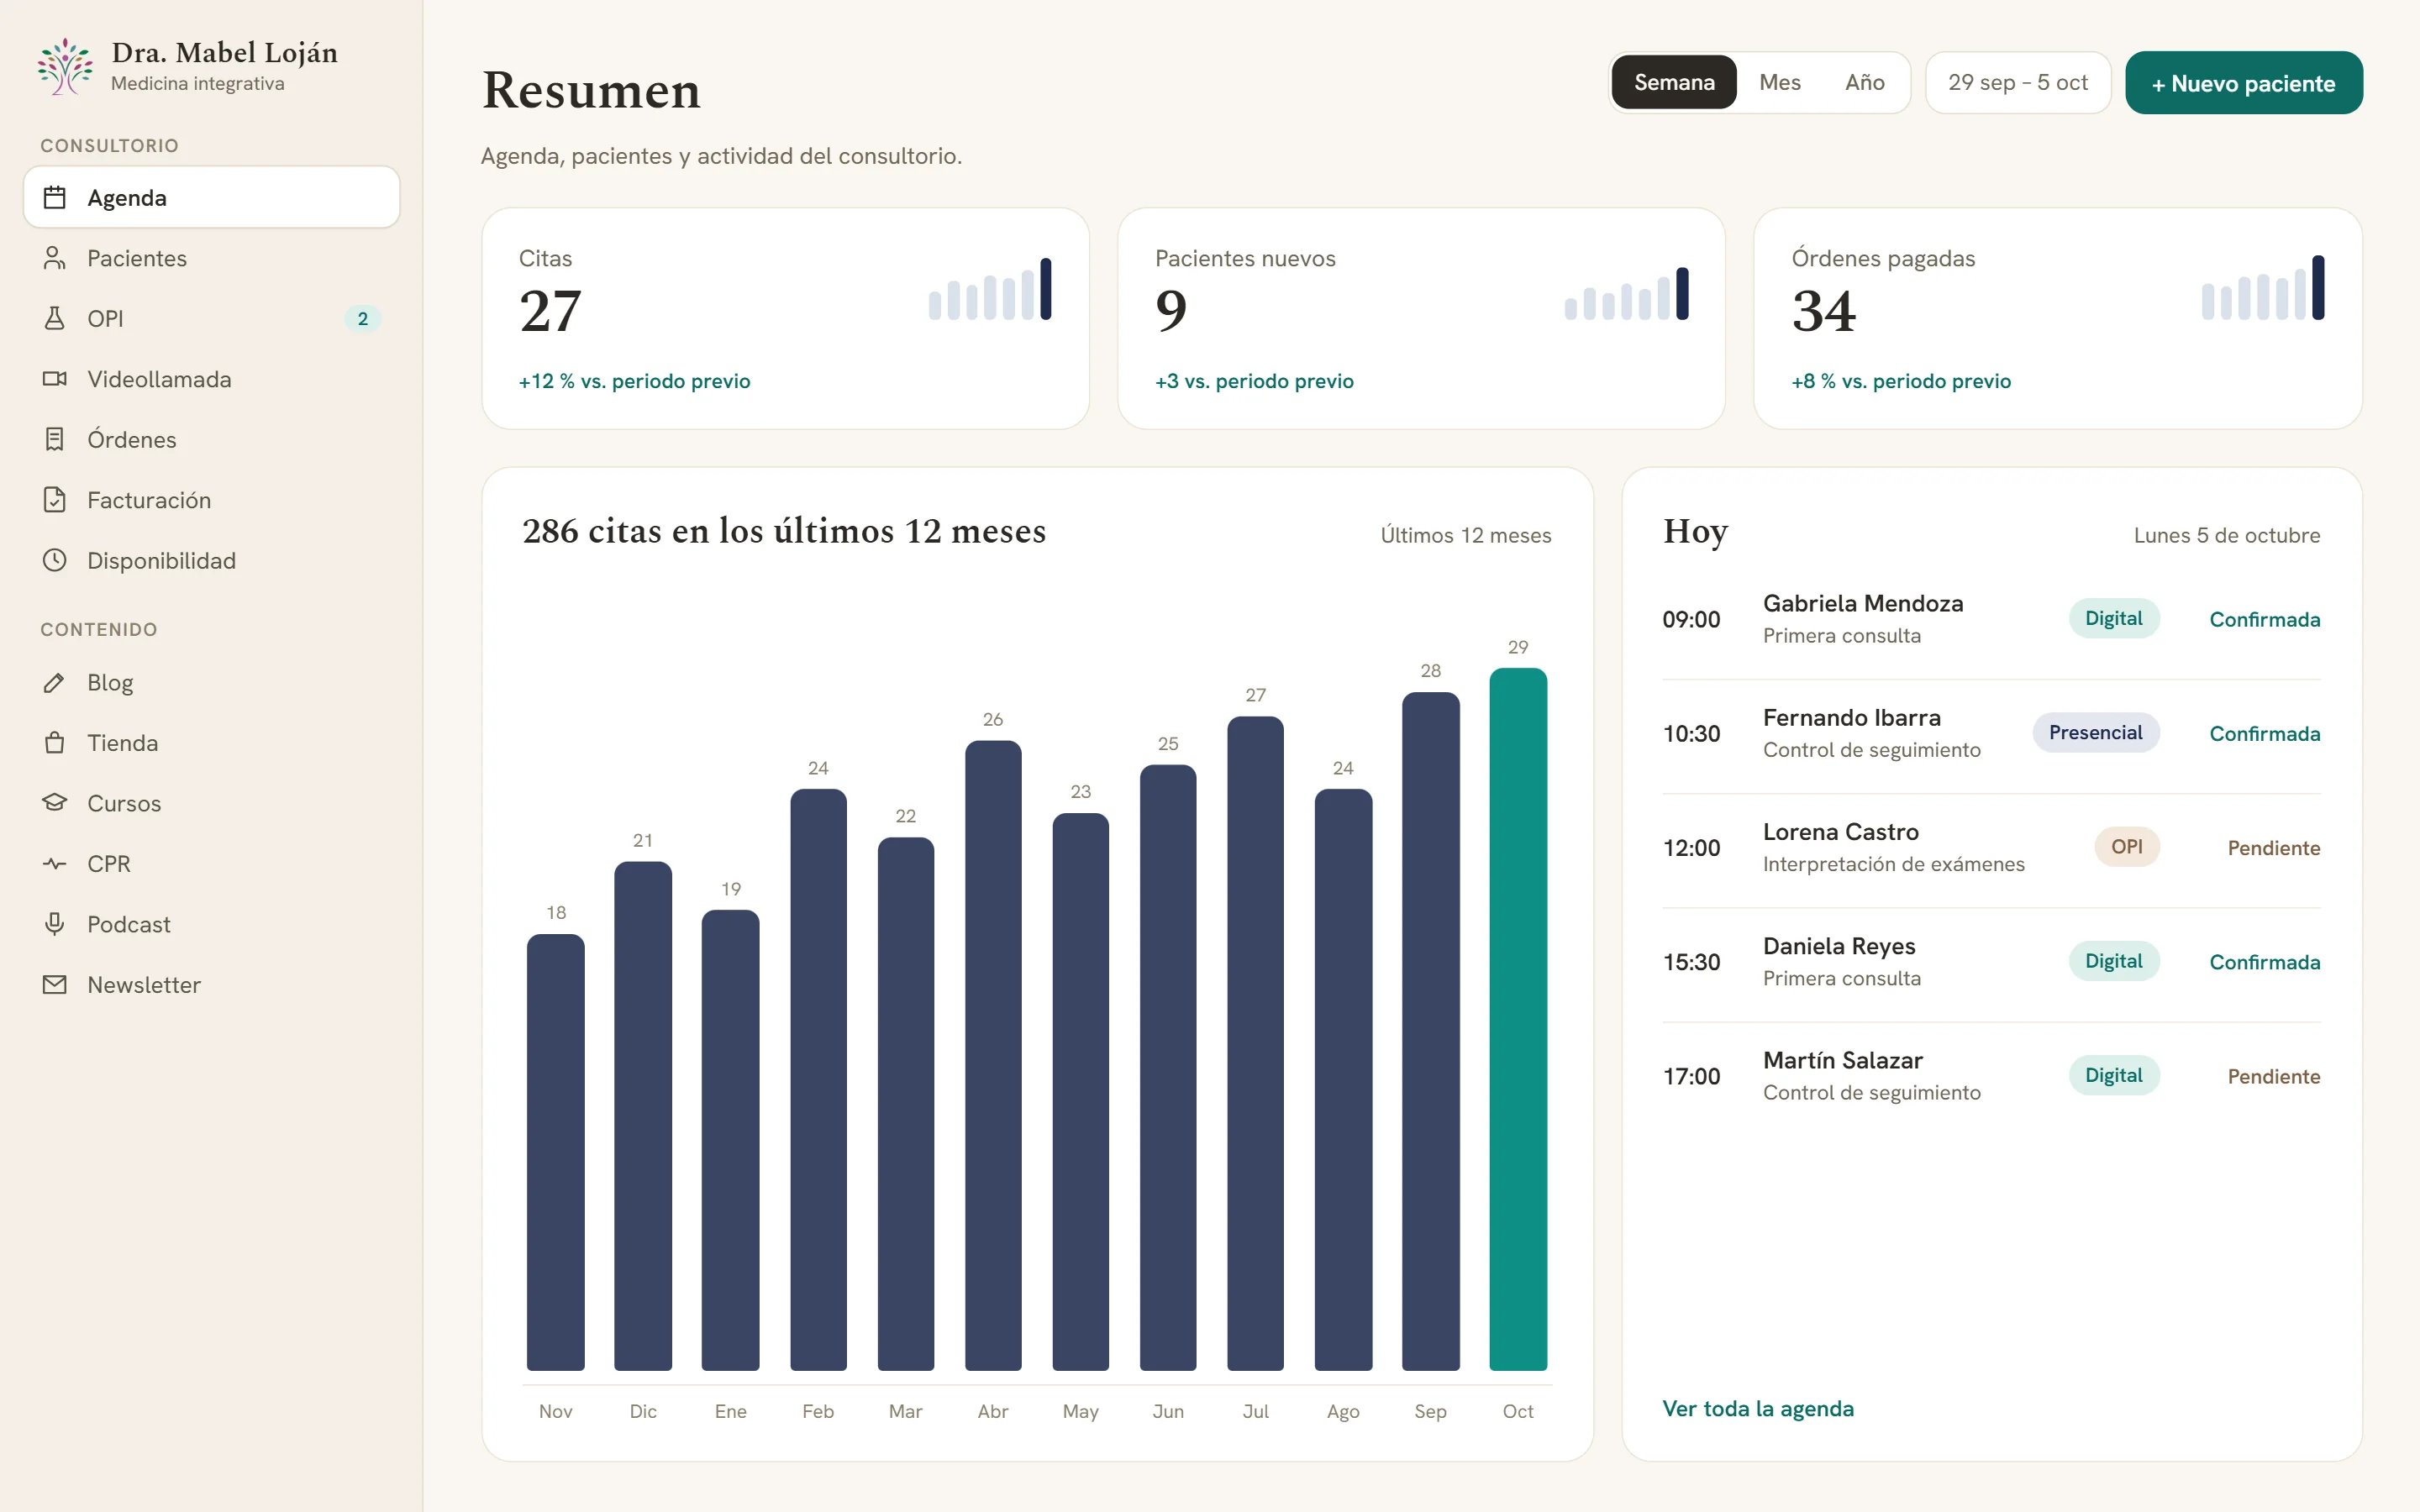Click the Videollamada camera icon

click(x=55, y=379)
